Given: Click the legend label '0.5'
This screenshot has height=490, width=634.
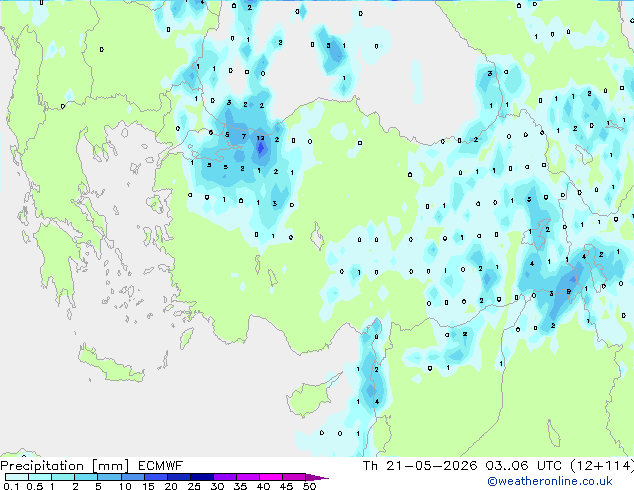Looking at the screenshot, I should coord(34,486).
